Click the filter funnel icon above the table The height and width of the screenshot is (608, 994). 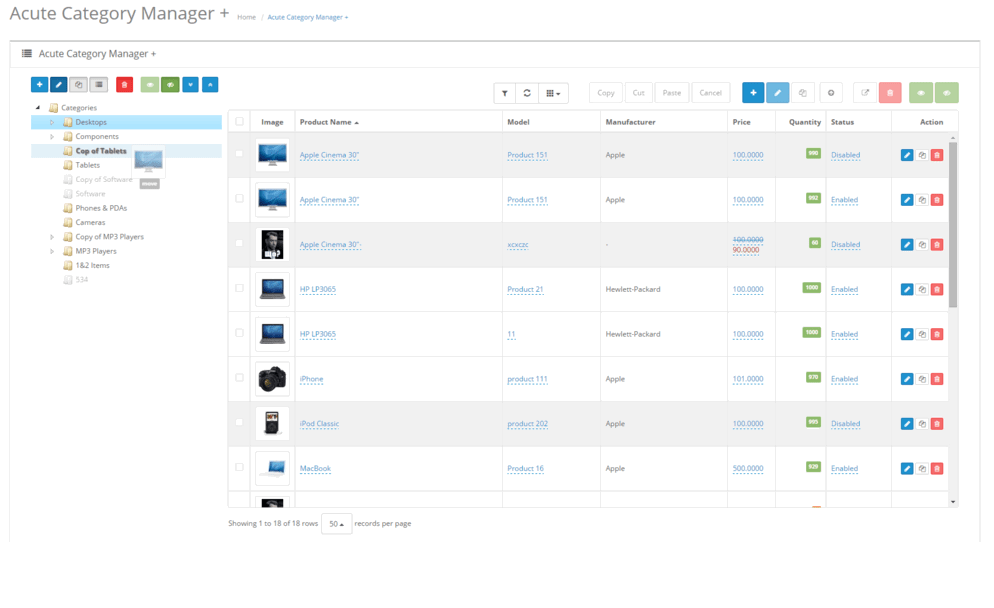[505, 93]
